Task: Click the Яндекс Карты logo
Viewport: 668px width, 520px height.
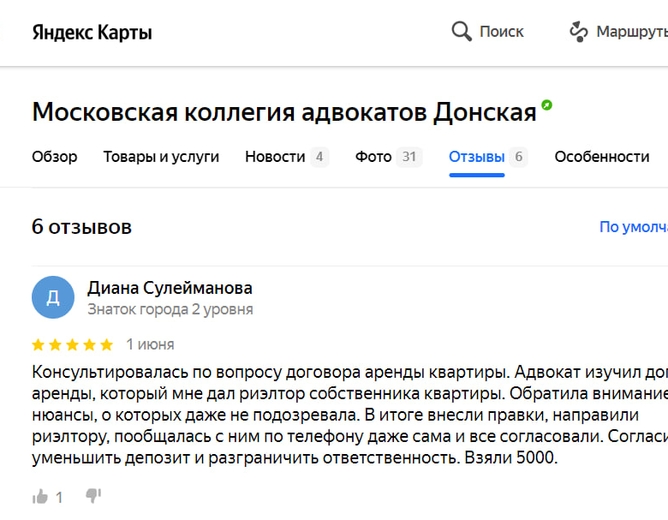Action: (92, 32)
